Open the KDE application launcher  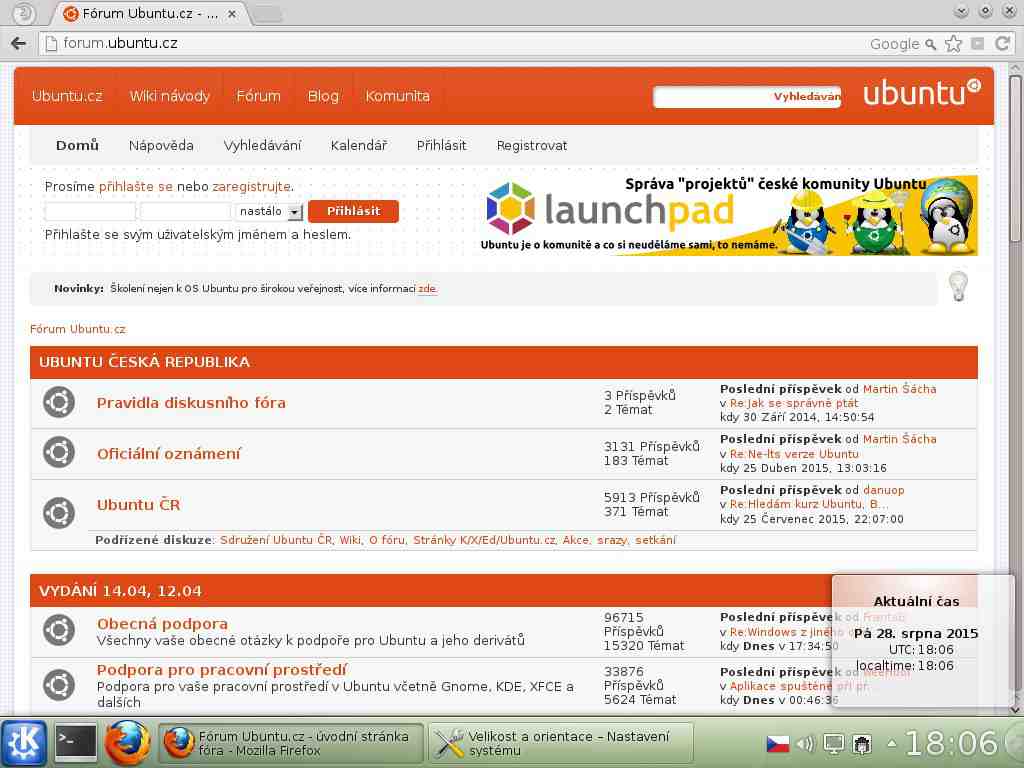24,743
